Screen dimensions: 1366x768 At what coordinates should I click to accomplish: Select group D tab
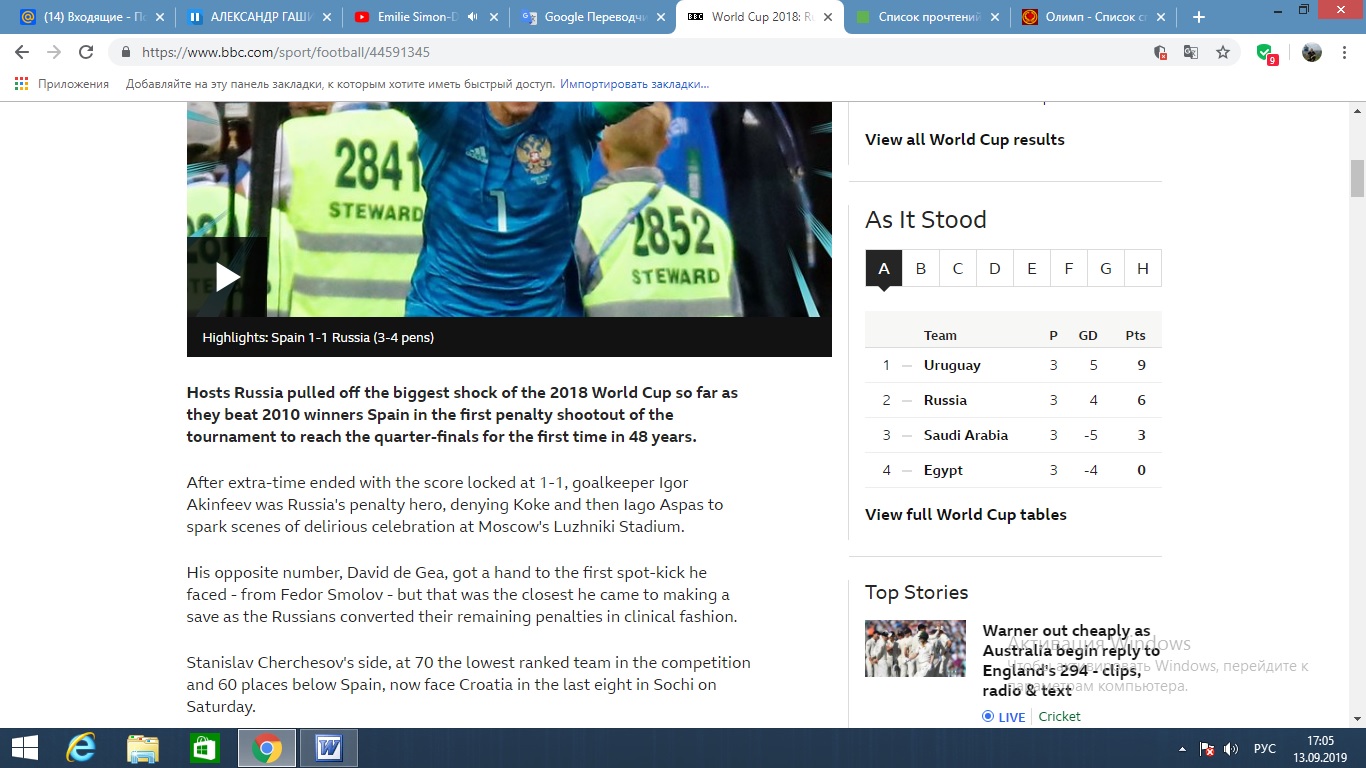click(995, 268)
